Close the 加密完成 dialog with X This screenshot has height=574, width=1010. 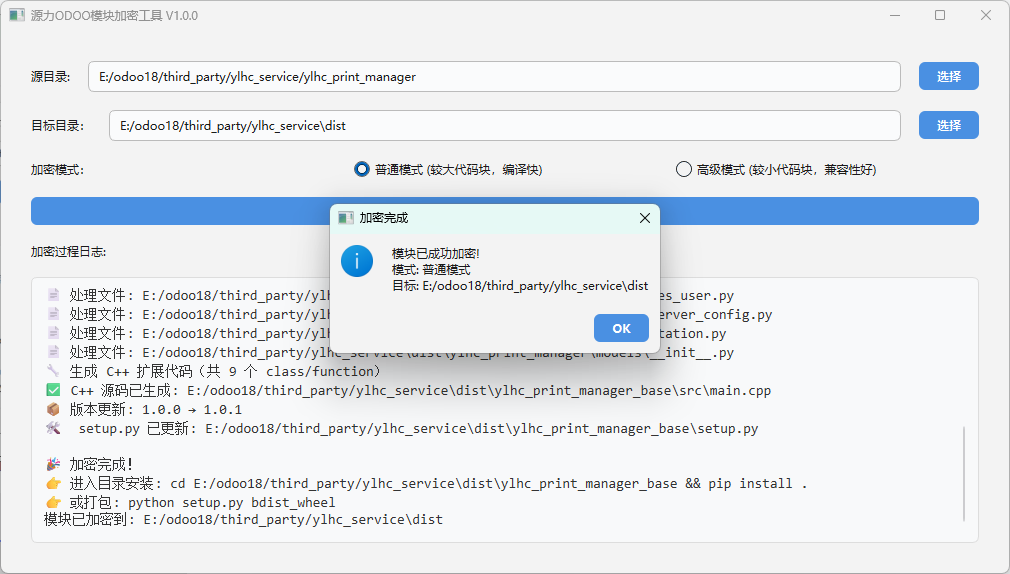click(x=644, y=218)
